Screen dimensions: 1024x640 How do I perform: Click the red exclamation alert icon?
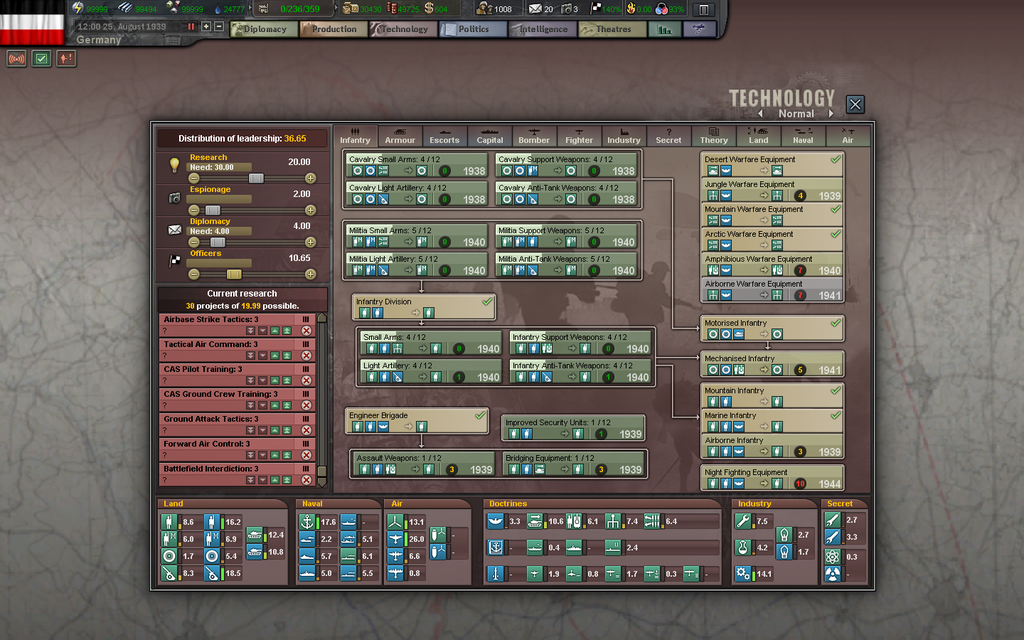(x=66, y=59)
